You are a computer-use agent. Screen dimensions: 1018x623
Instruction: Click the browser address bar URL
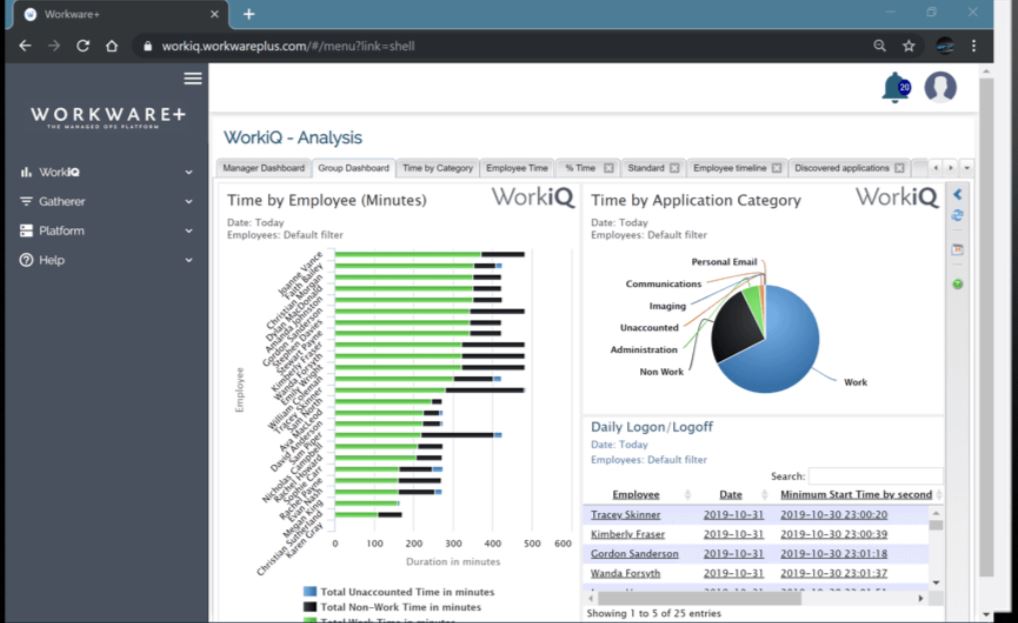288,46
